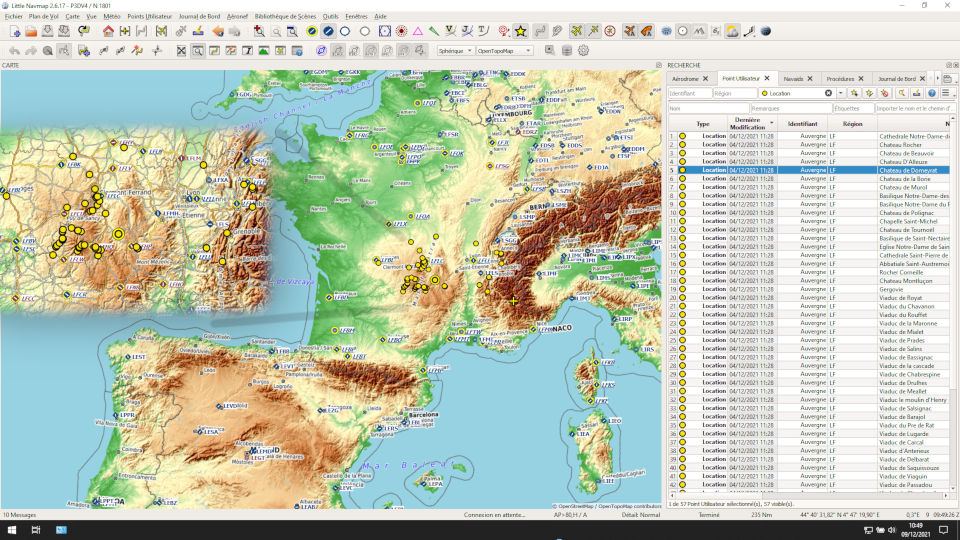
Task: Open the Météo menu
Action: click(x=111, y=17)
